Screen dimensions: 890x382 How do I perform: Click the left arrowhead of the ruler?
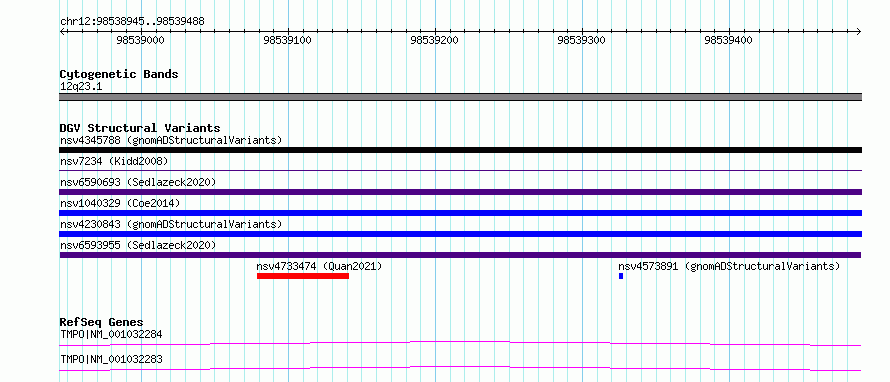62,31
